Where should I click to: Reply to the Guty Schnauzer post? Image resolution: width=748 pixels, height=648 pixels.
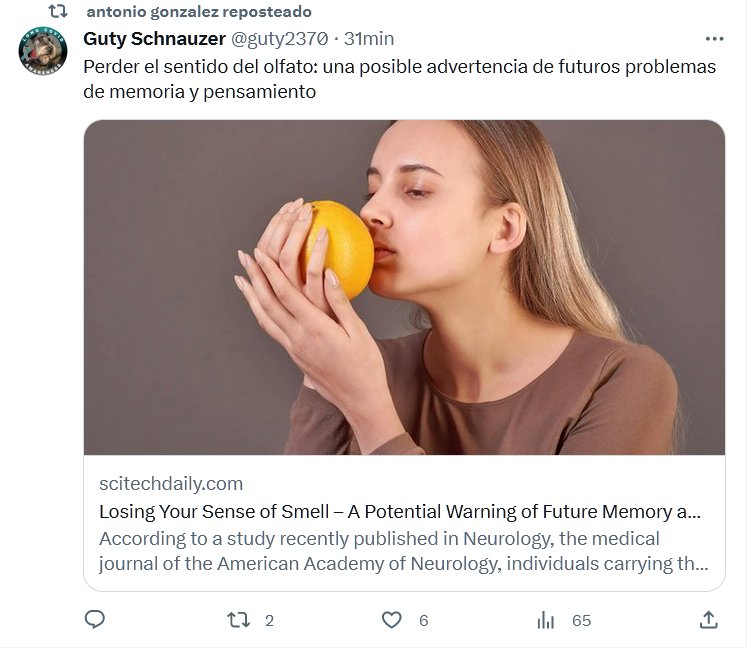click(x=95, y=620)
